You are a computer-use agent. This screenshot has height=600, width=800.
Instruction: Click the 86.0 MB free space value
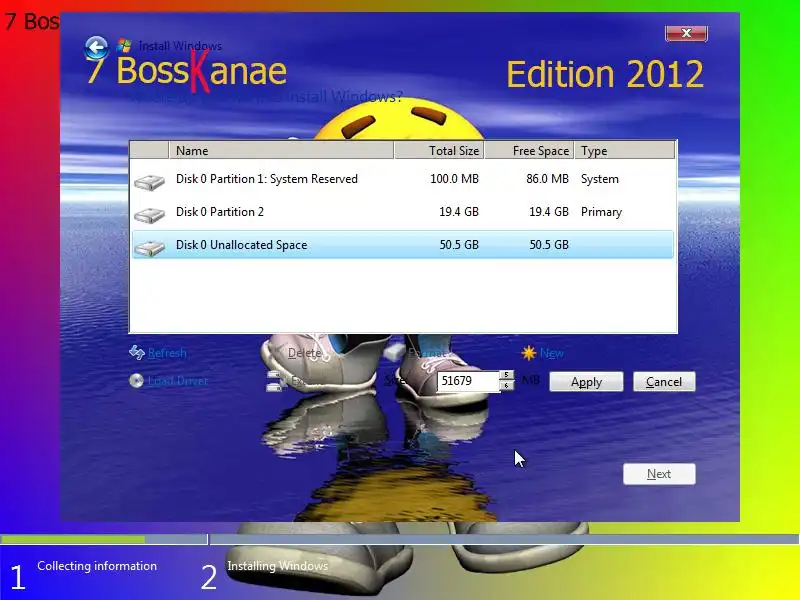[x=547, y=179]
